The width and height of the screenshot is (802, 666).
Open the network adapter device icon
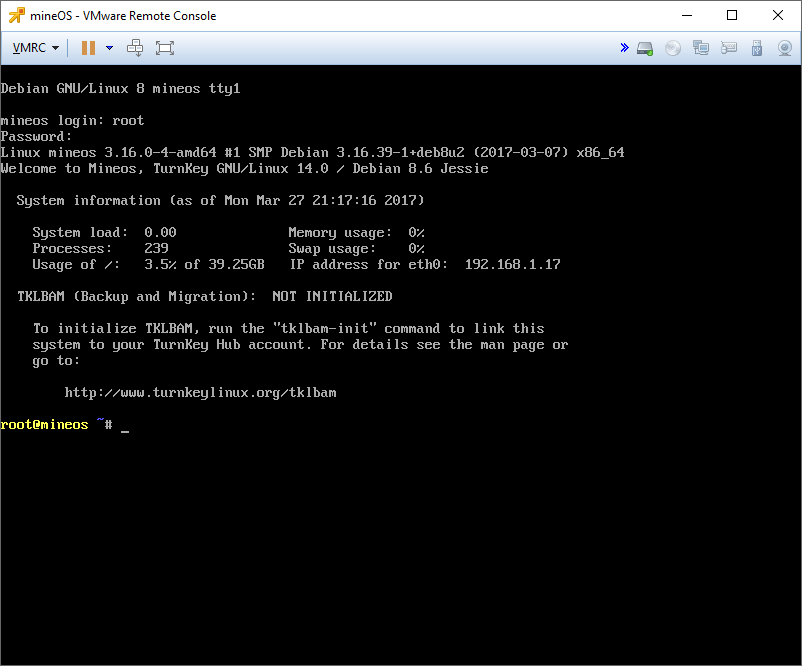701,48
